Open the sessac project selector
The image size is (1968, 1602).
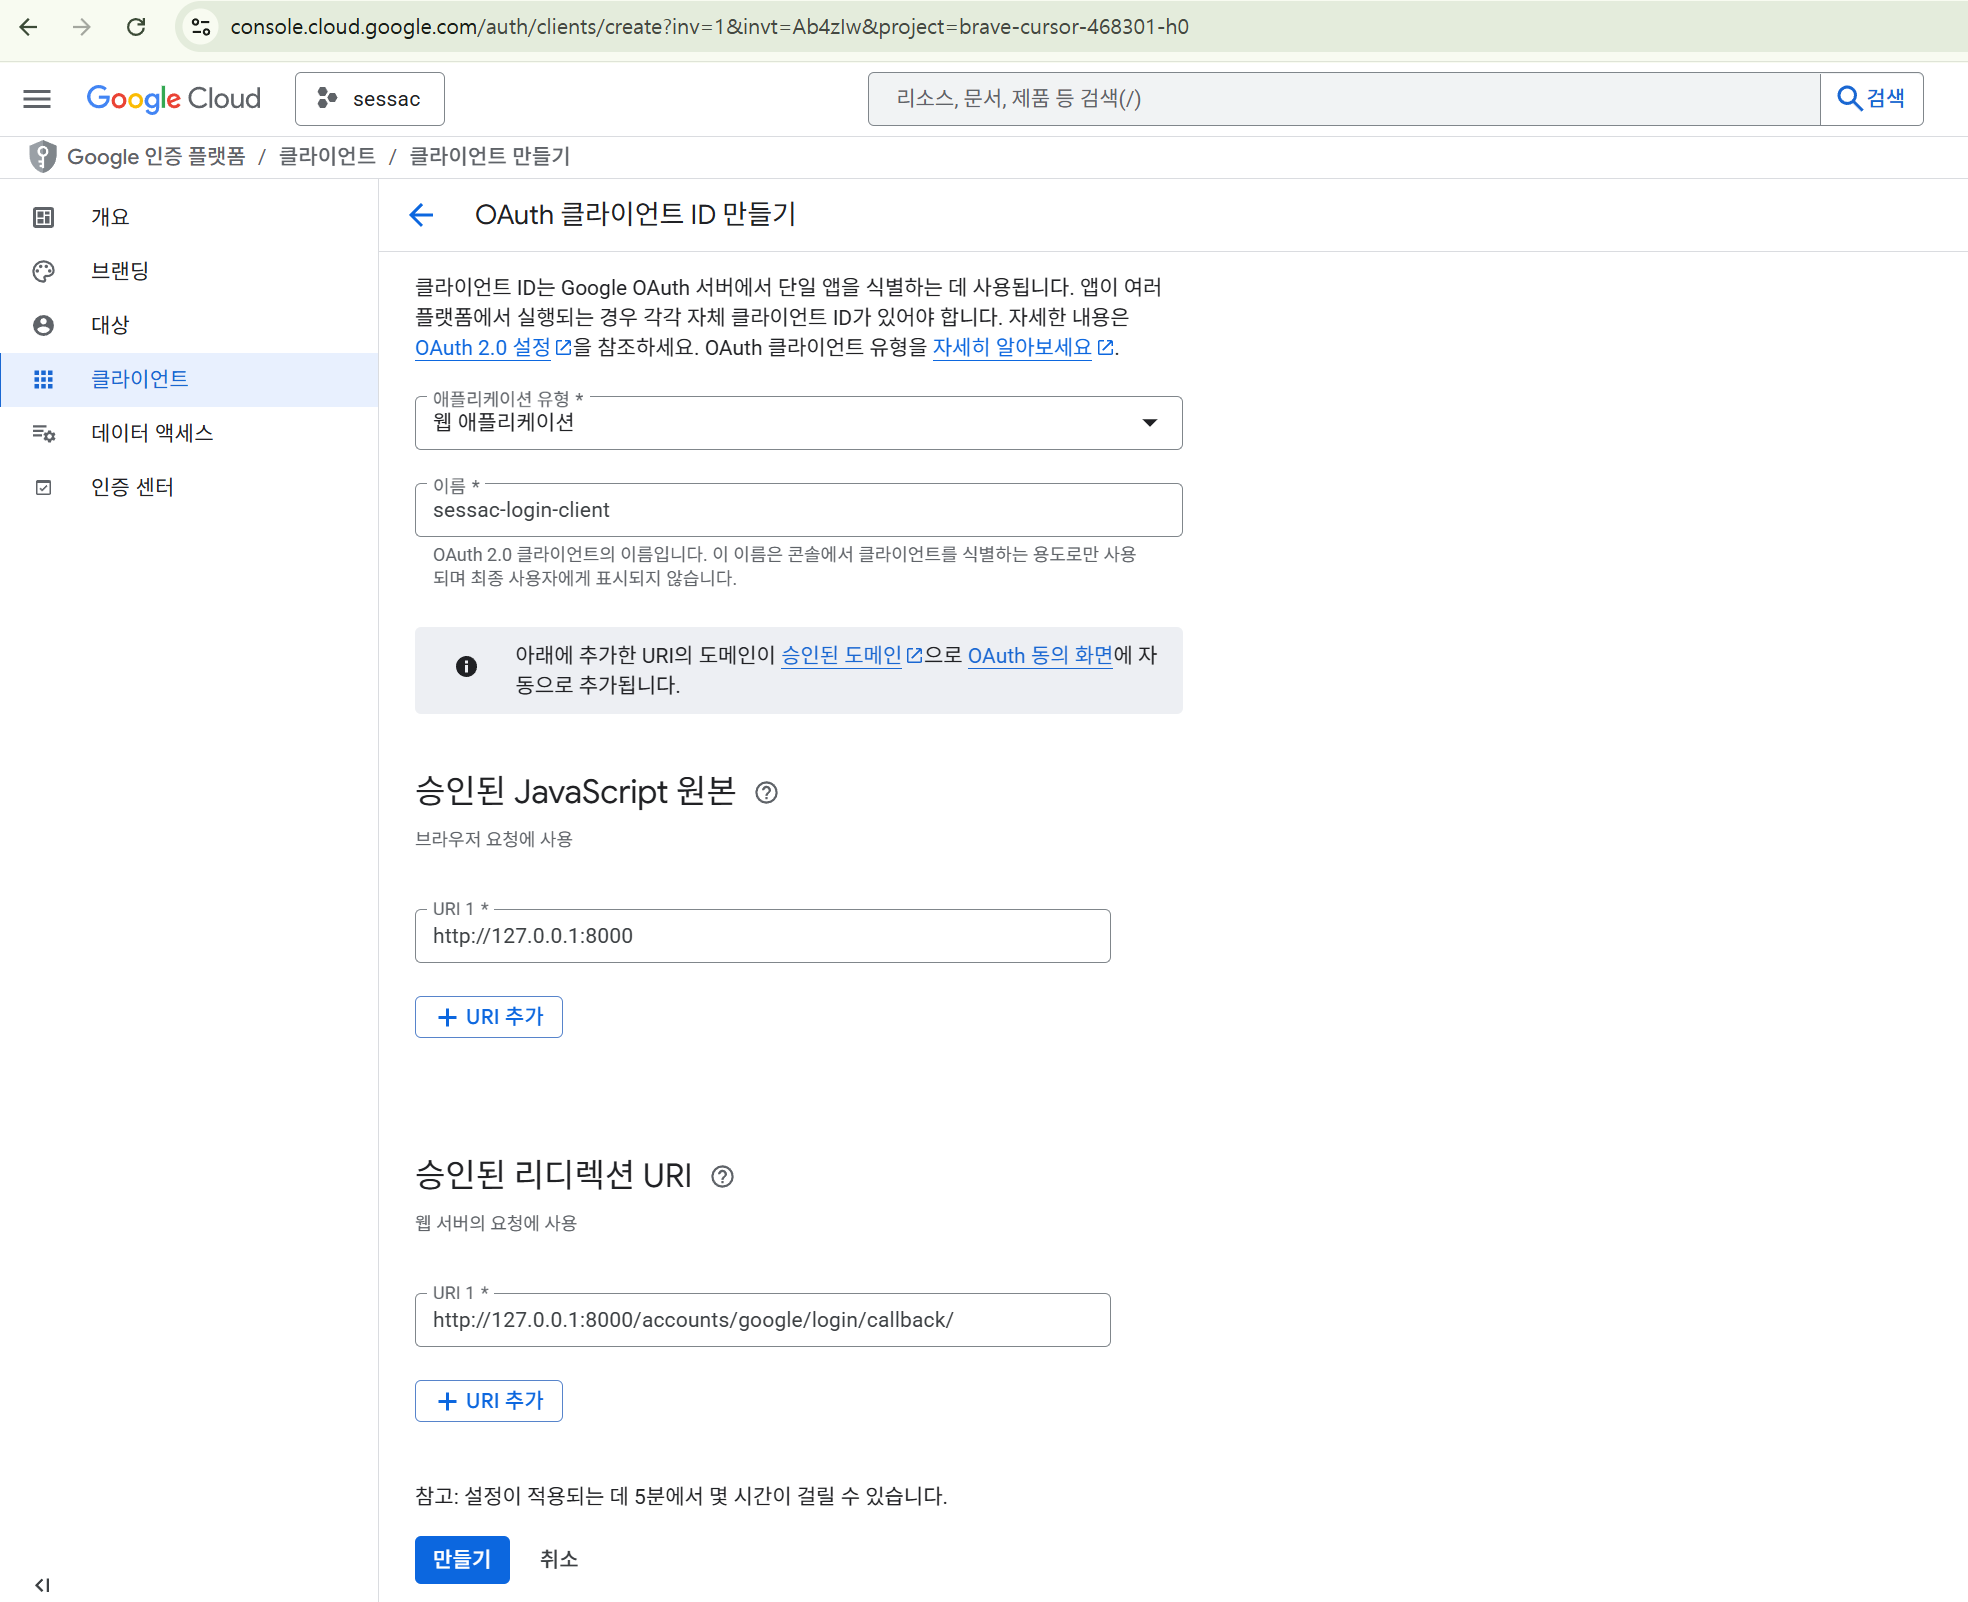[369, 98]
